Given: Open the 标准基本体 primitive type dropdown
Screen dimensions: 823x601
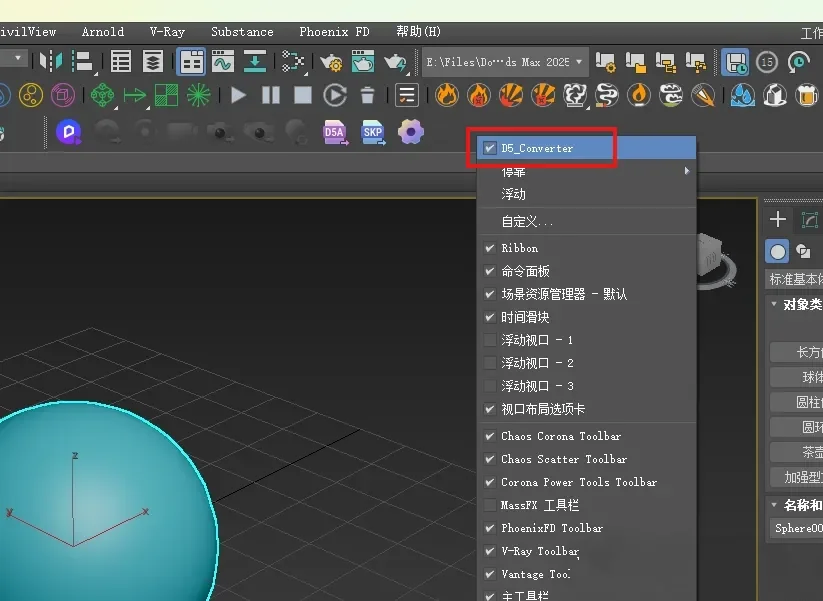Looking at the screenshot, I should click(794, 279).
